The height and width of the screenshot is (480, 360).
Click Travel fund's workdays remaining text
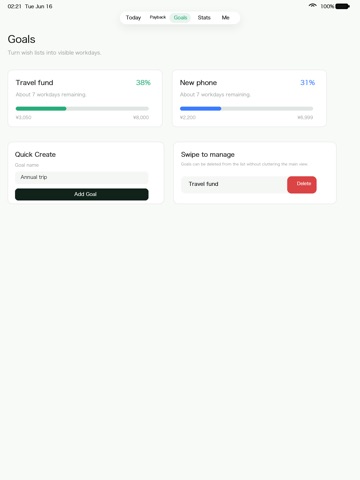click(51, 95)
